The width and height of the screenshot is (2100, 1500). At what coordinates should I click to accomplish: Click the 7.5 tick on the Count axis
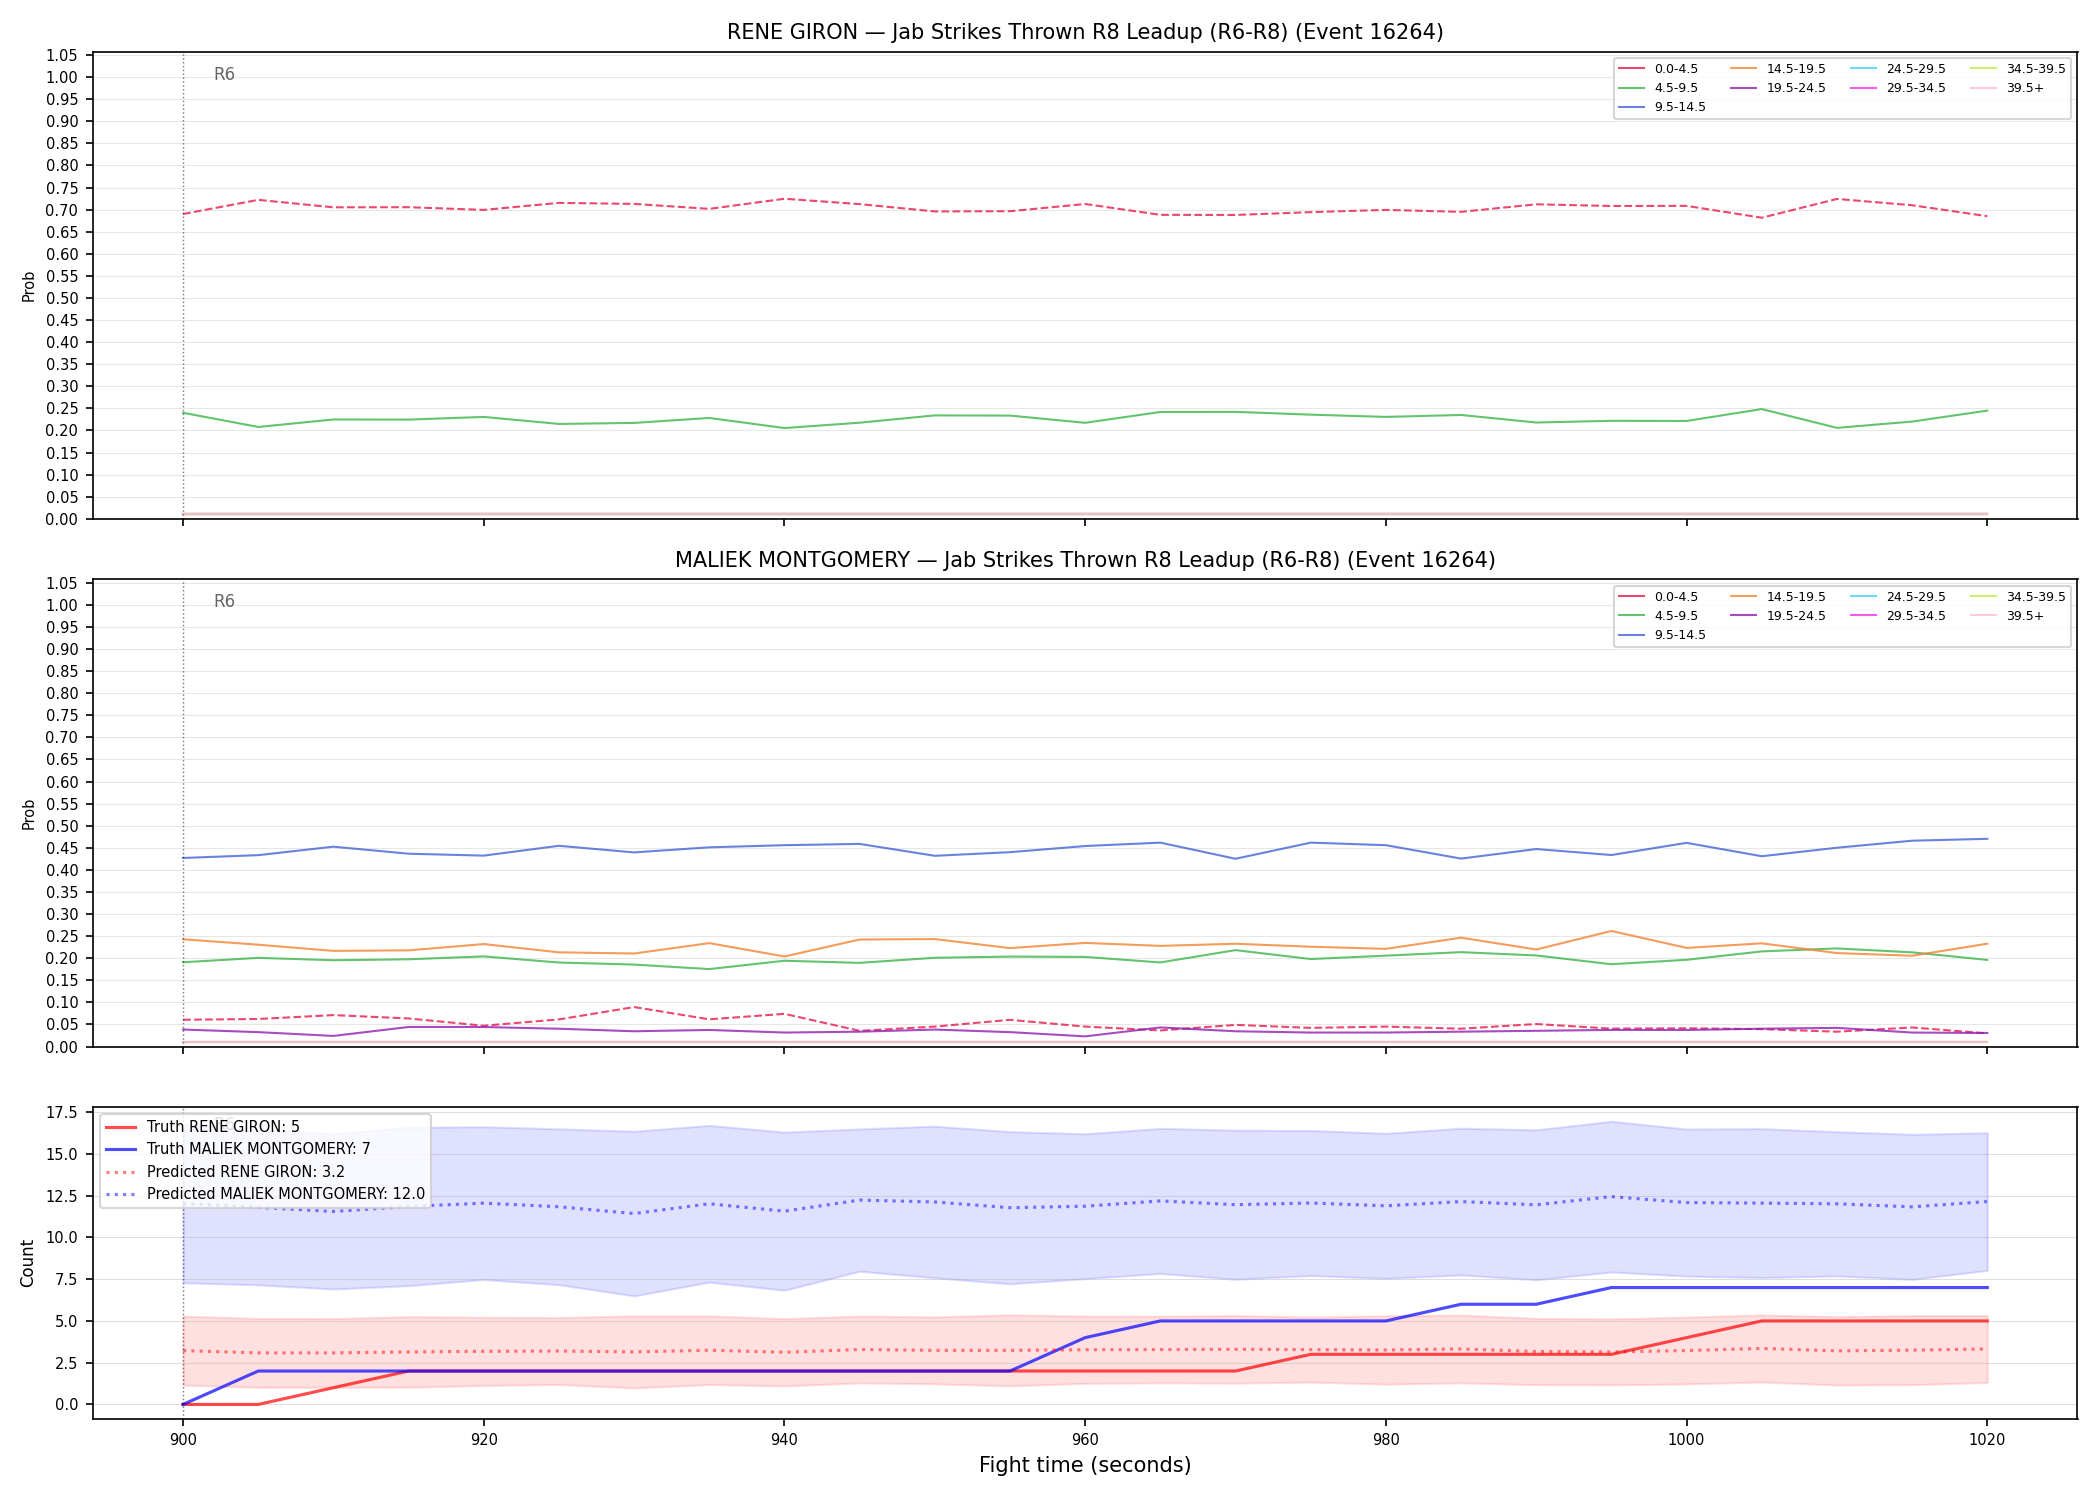tap(66, 1280)
